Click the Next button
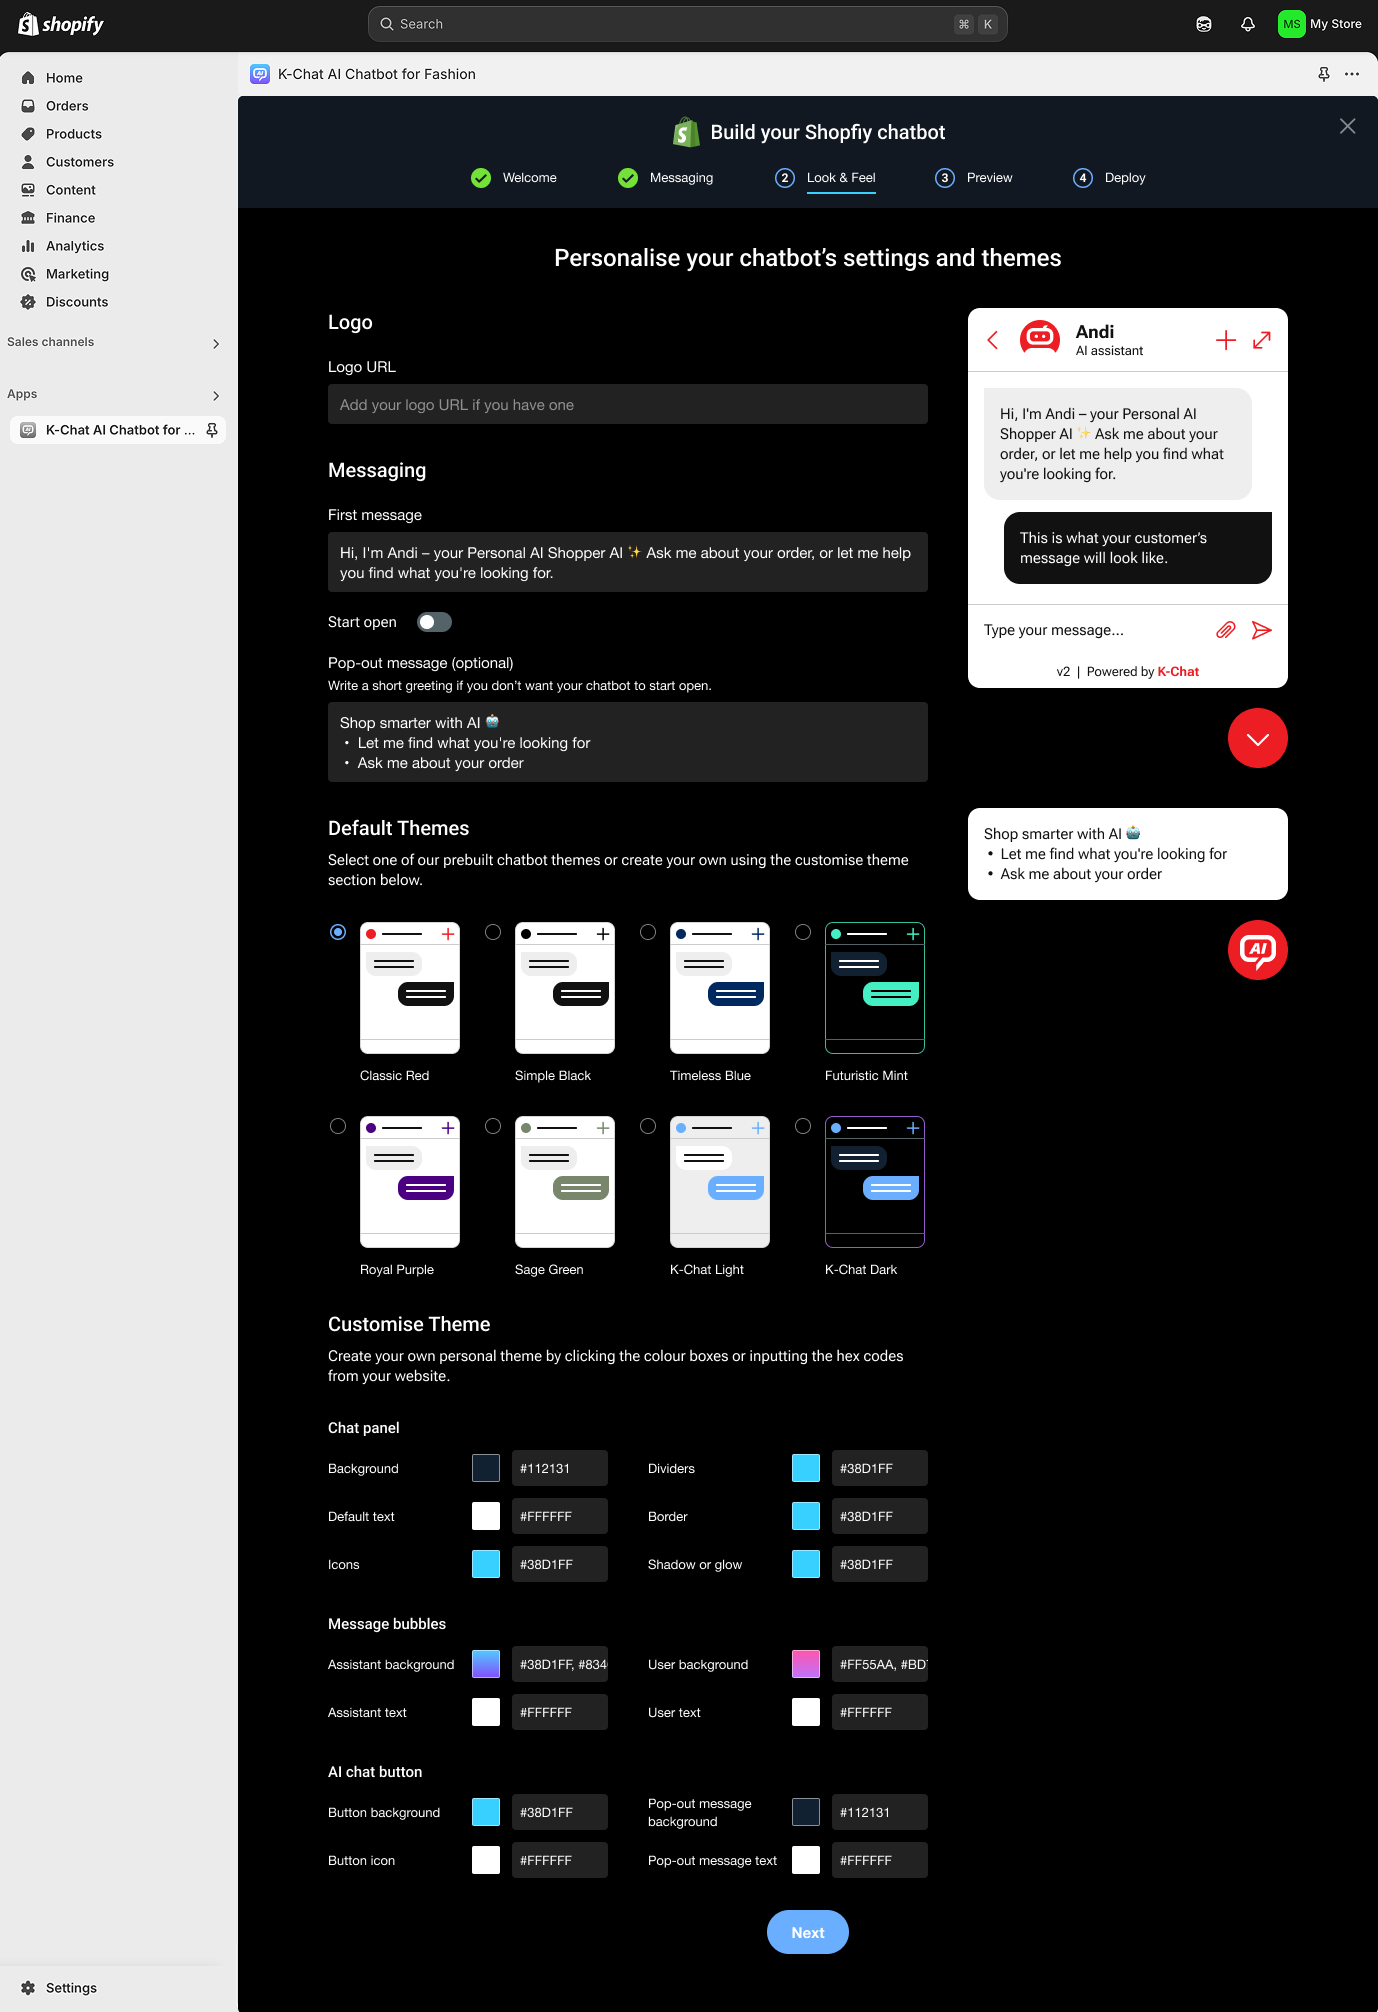The height and width of the screenshot is (2012, 1378). pyautogui.click(x=808, y=1932)
